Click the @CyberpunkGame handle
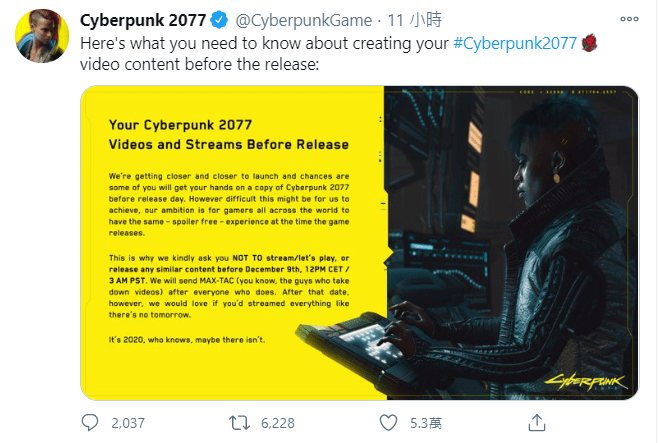The image size is (658, 443). click(304, 20)
